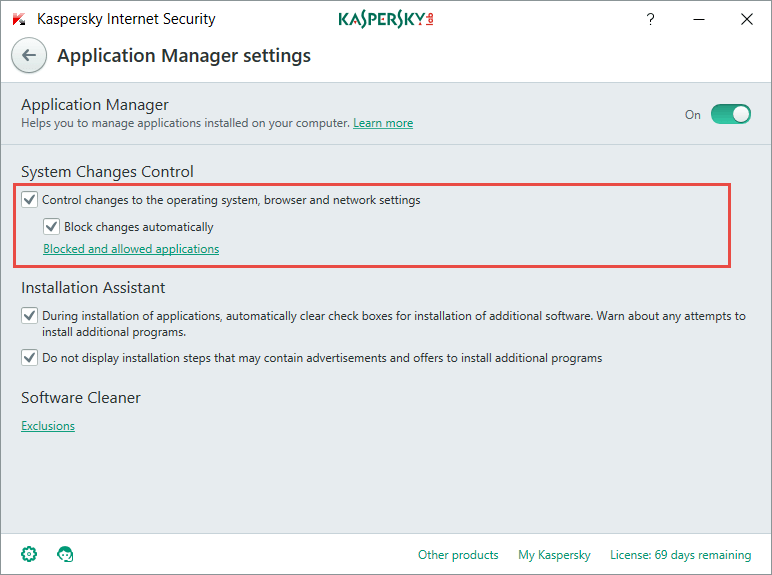
Task: Turn off the Application Manager switch
Action: tap(731, 114)
